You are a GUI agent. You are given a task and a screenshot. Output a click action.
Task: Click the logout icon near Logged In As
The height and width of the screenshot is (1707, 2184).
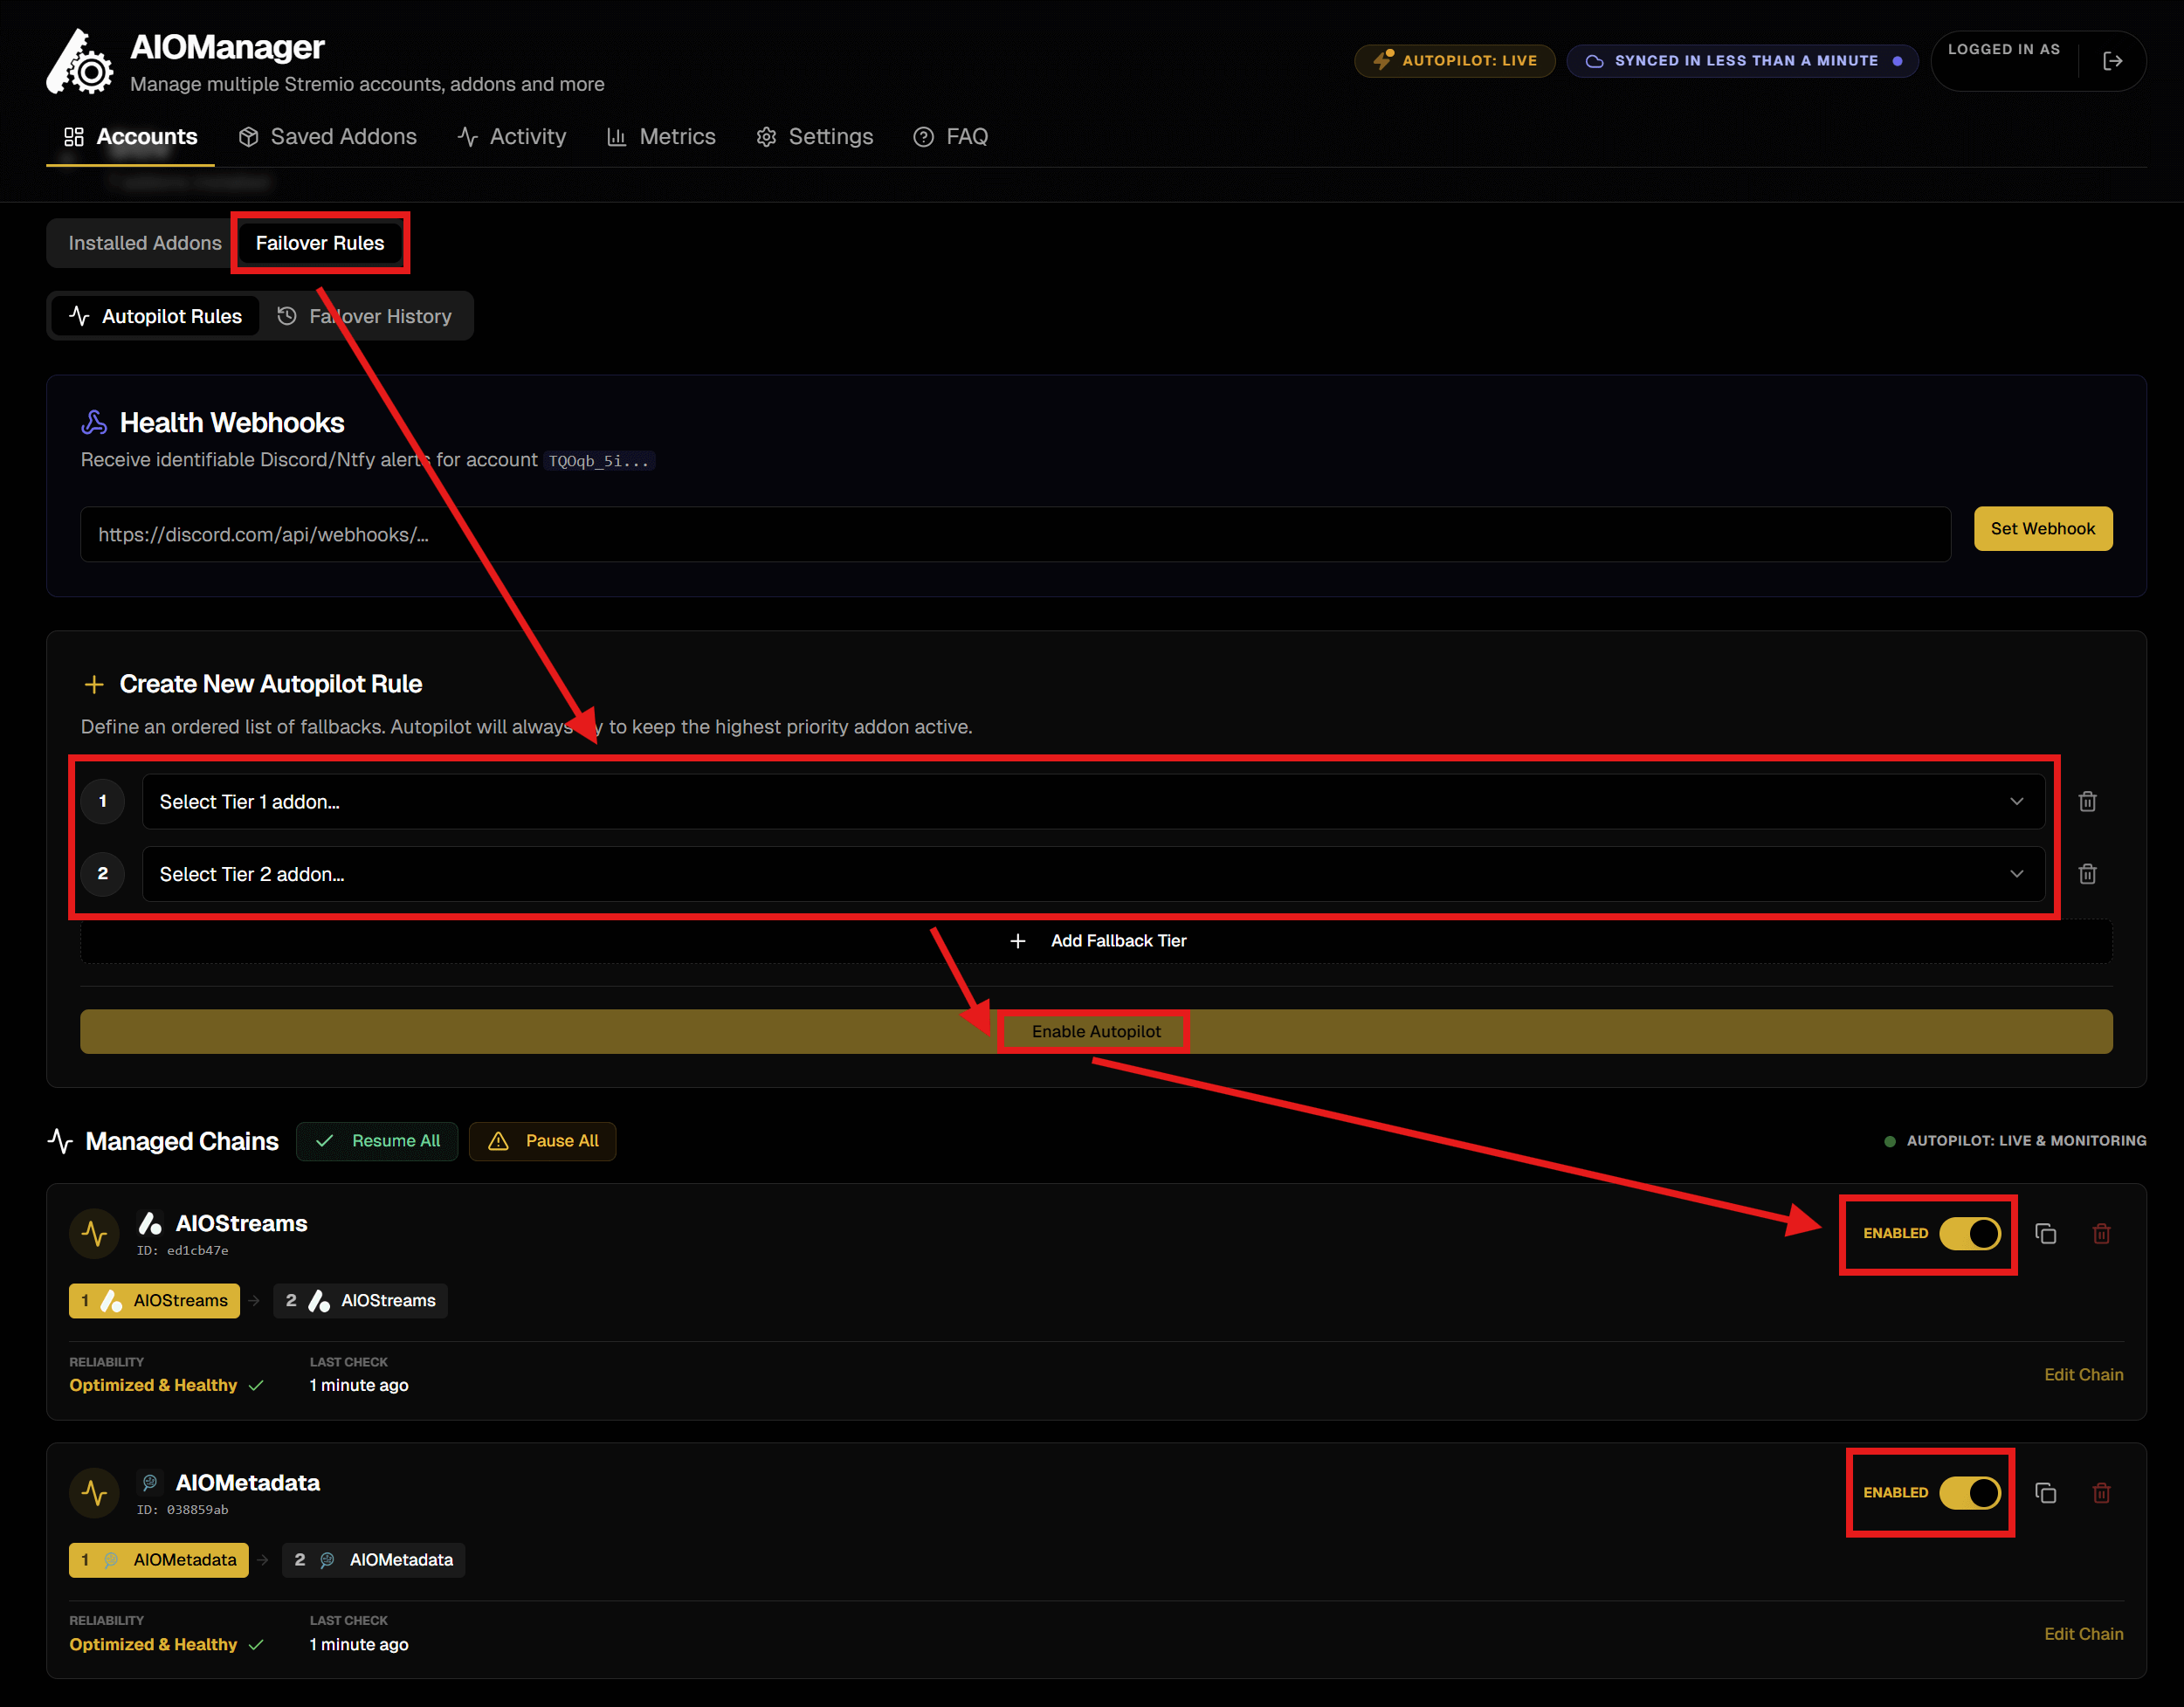[x=2112, y=61]
